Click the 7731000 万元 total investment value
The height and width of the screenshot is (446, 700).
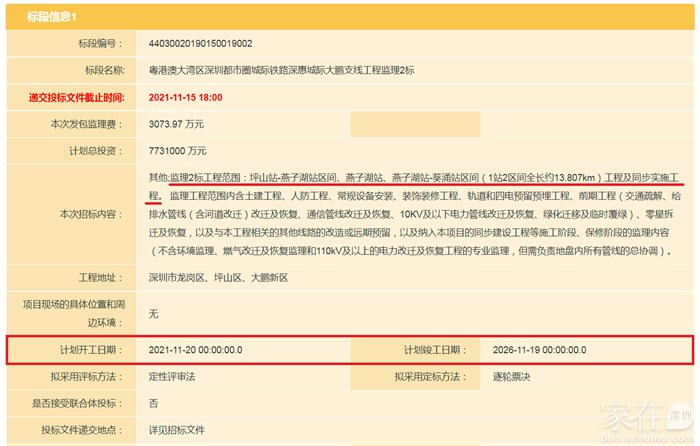pos(177,150)
